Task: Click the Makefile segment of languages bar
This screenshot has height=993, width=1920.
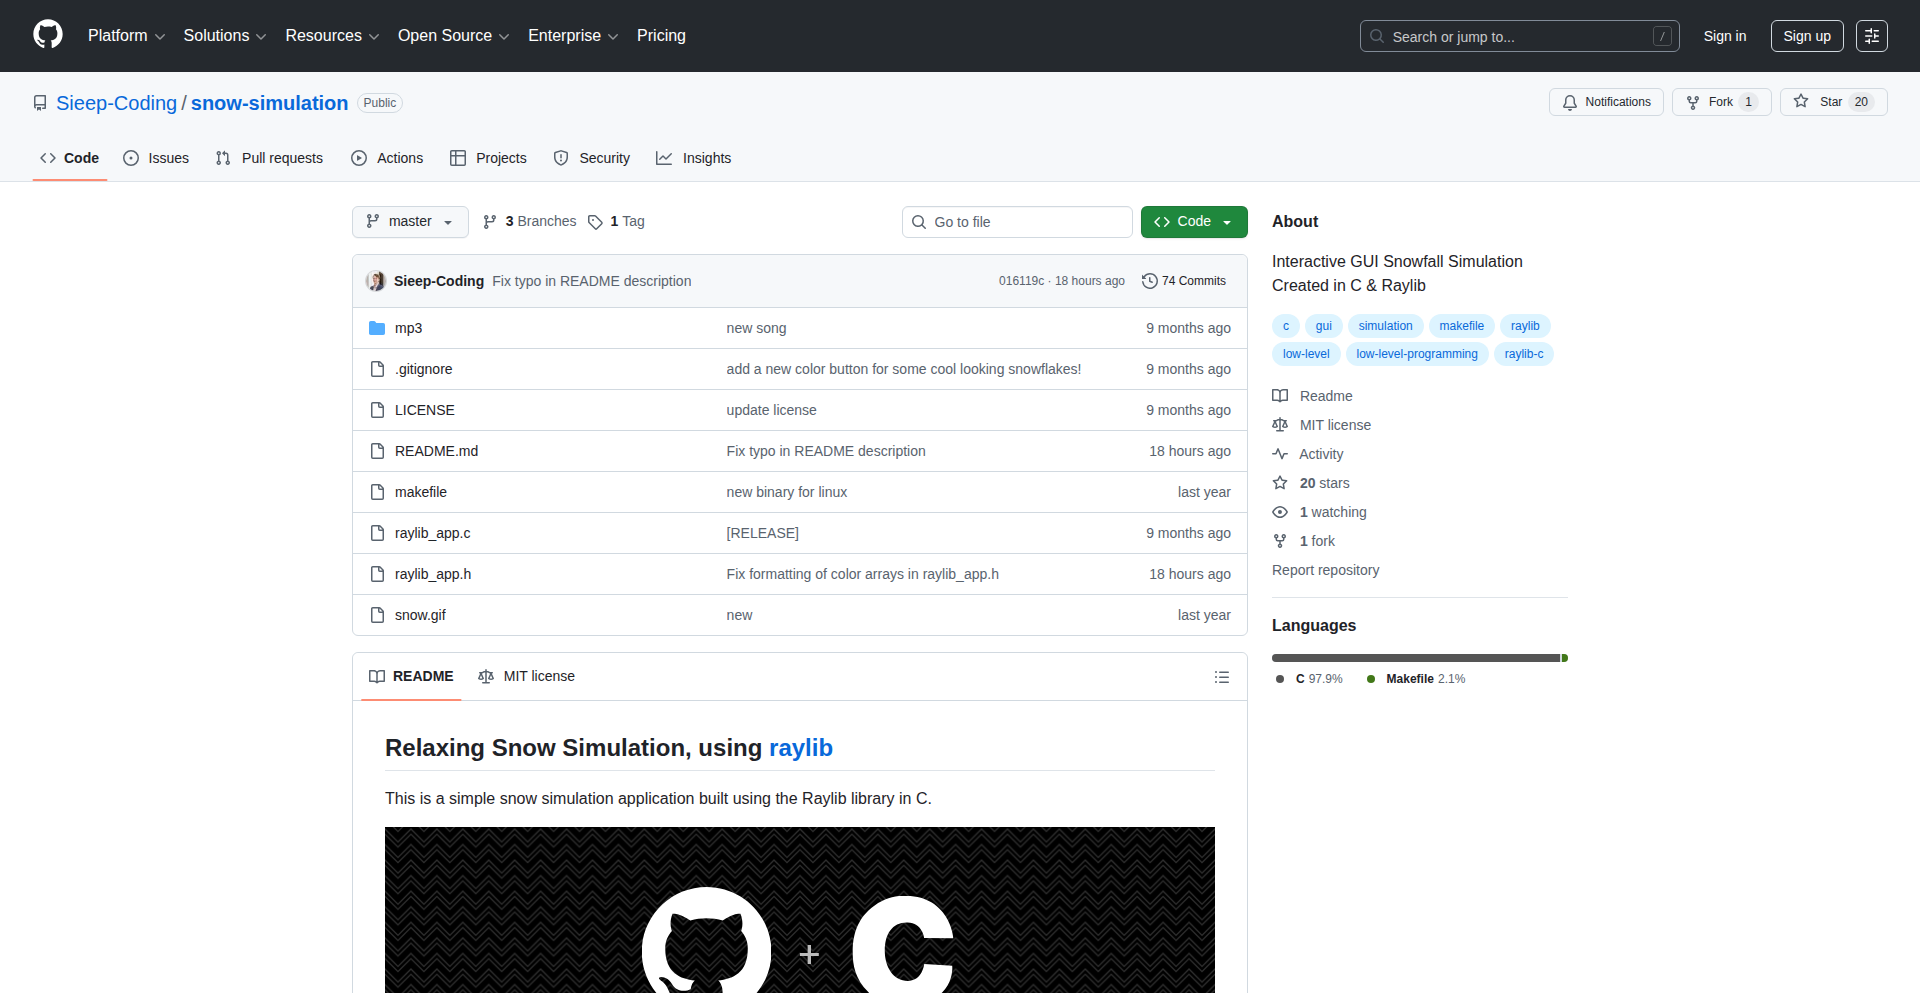Action: click(x=1565, y=658)
